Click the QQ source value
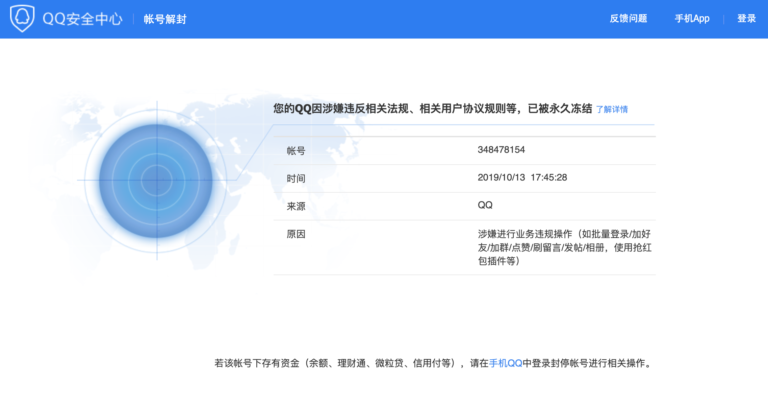 (485, 205)
